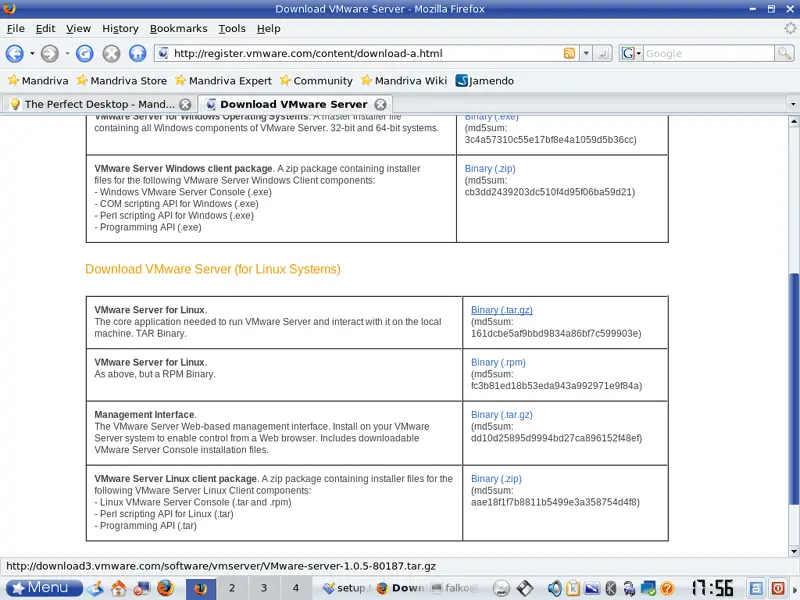Open the Klipper clipboard tray icon
The image size is (800, 600).
[x=573, y=588]
